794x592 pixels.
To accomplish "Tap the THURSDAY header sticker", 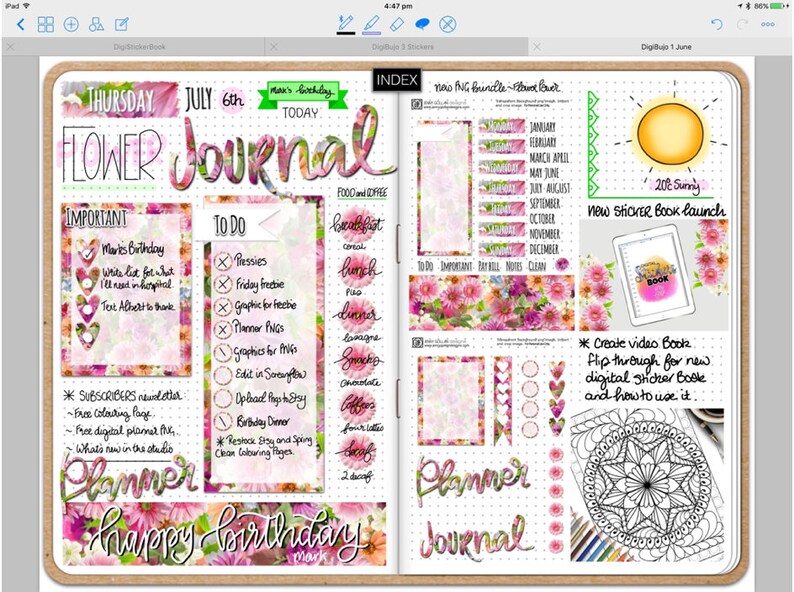I will [120, 99].
